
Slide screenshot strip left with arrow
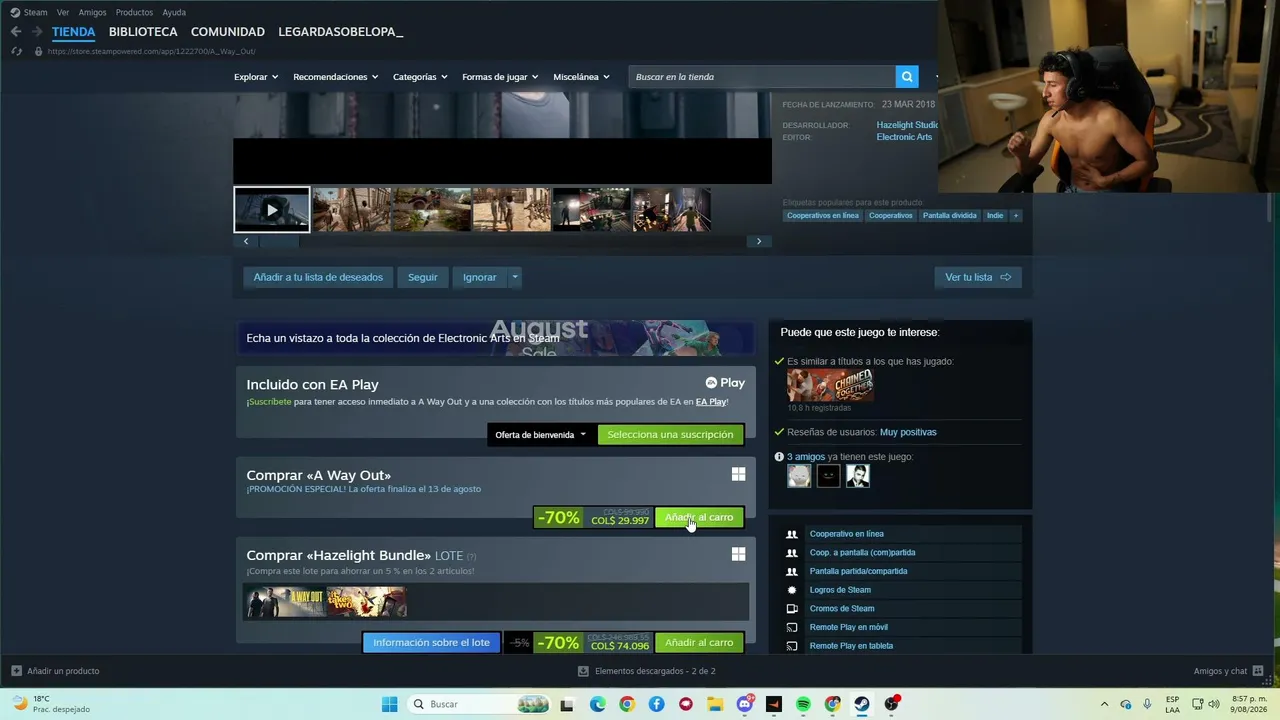(x=246, y=241)
